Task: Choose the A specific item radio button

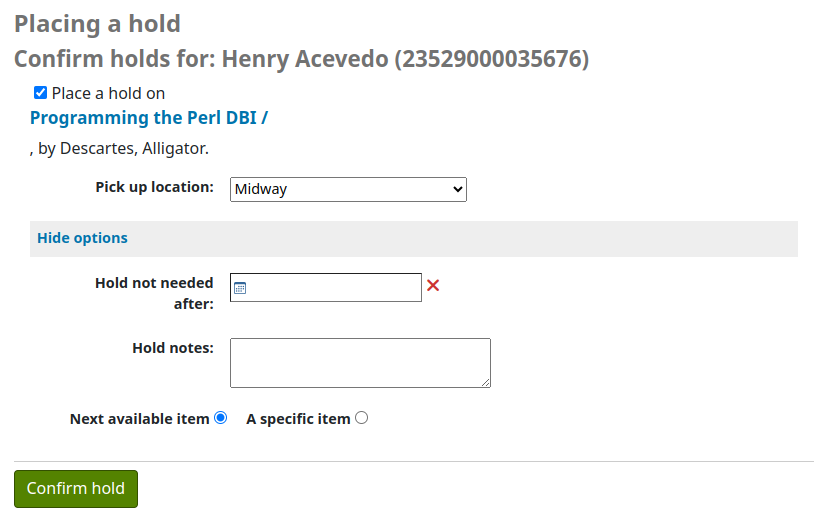Action: [x=361, y=418]
